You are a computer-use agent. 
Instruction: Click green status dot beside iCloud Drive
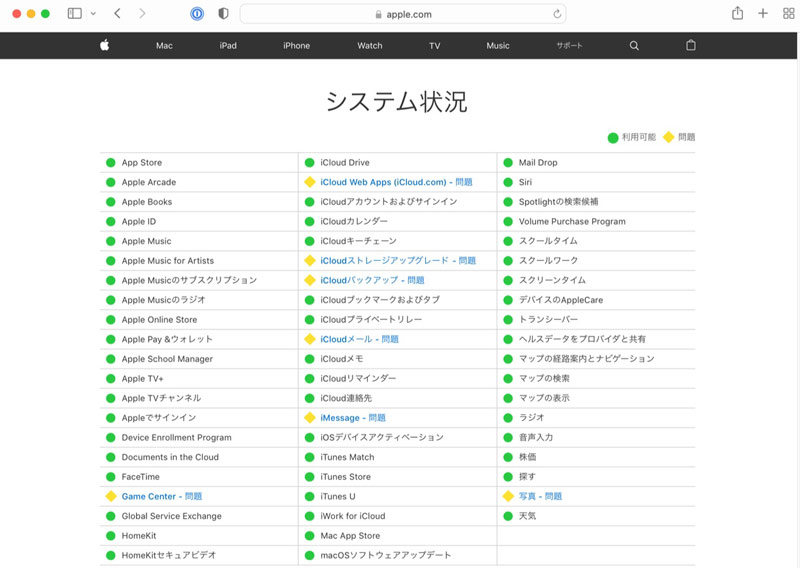coord(309,163)
